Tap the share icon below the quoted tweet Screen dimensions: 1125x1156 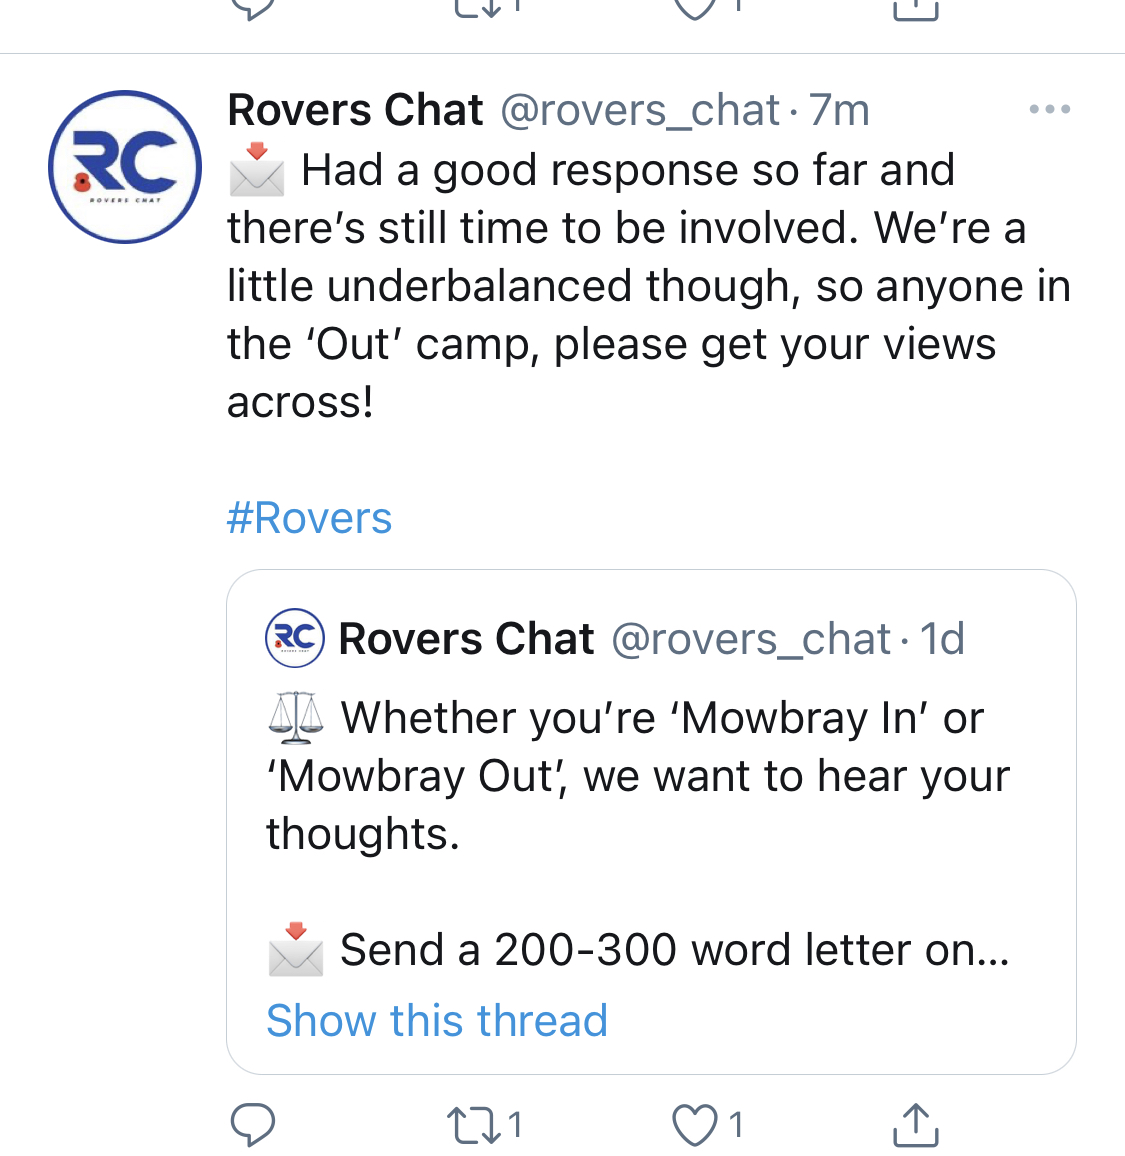click(x=915, y=1125)
